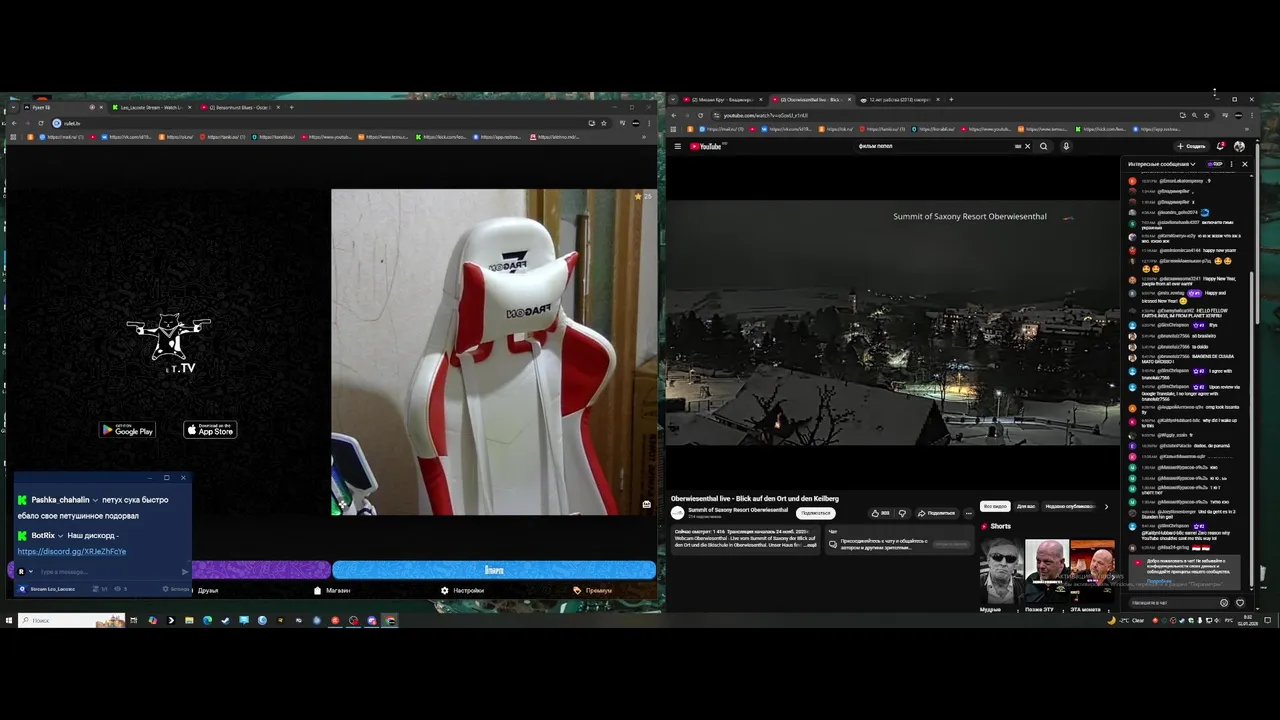Click the heart reaction icon in YouTube chat
This screenshot has height=720, width=1280.
point(1240,603)
